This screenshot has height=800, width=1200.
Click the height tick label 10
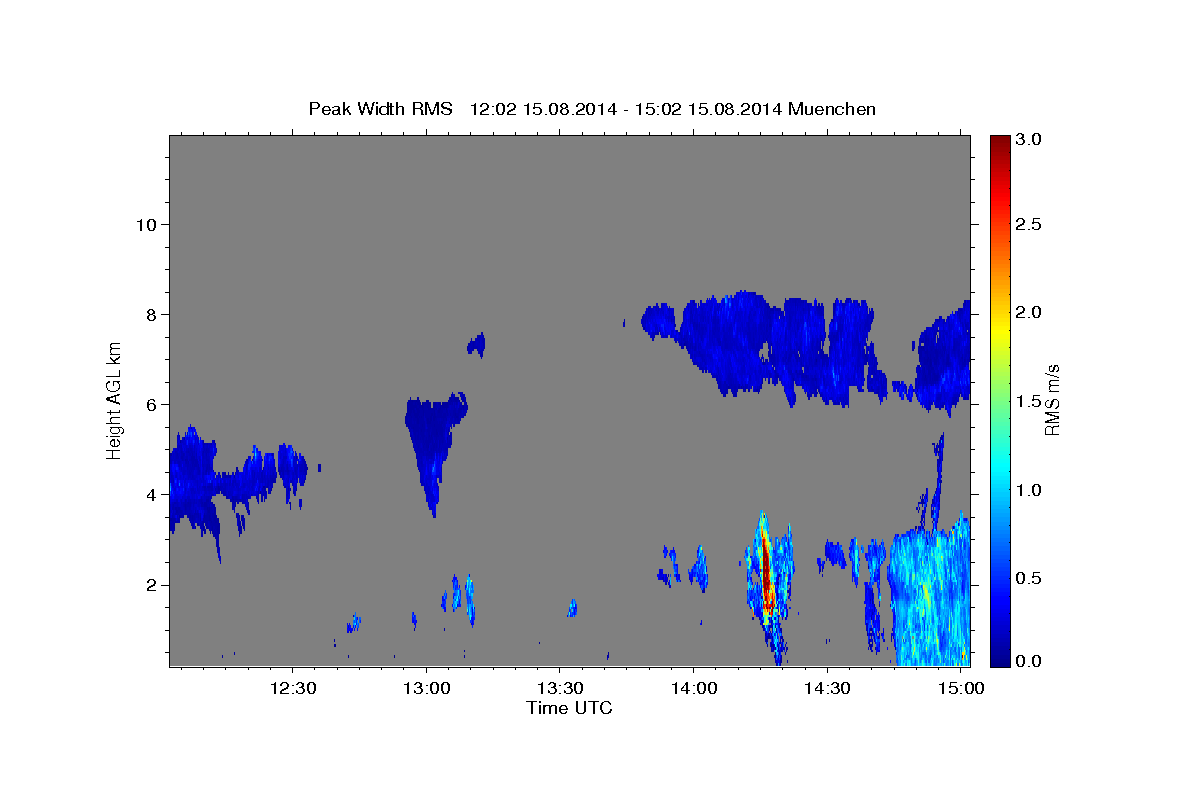[x=146, y=224]
